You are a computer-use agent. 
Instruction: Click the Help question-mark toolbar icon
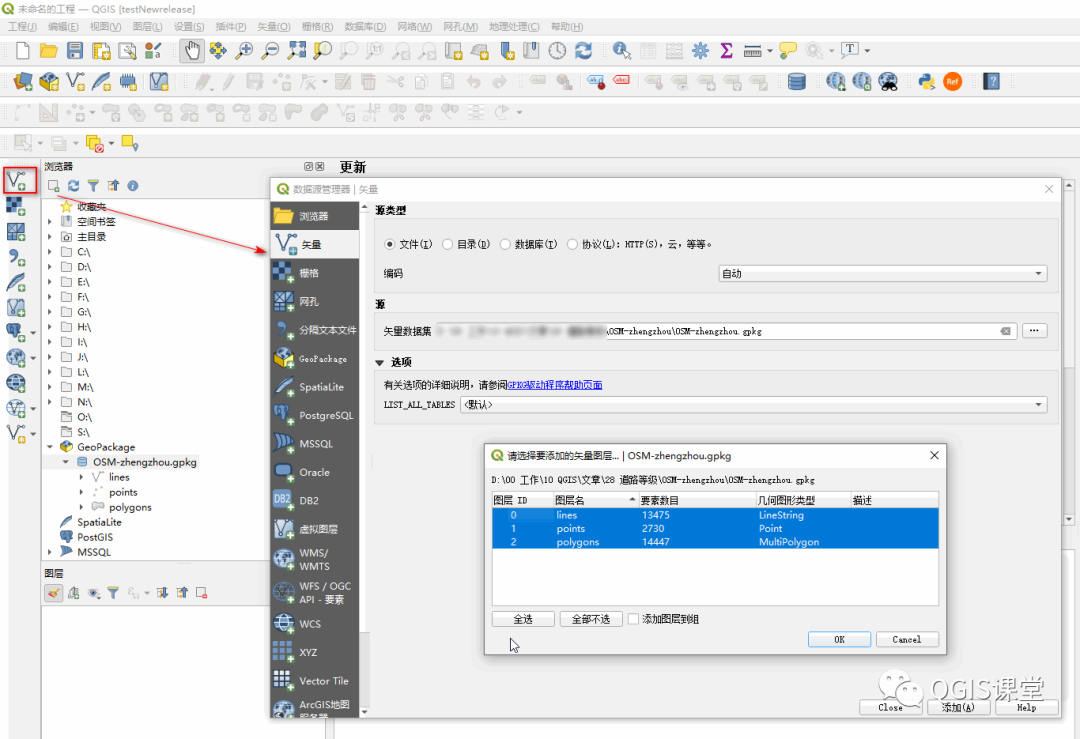pos(992,82)
